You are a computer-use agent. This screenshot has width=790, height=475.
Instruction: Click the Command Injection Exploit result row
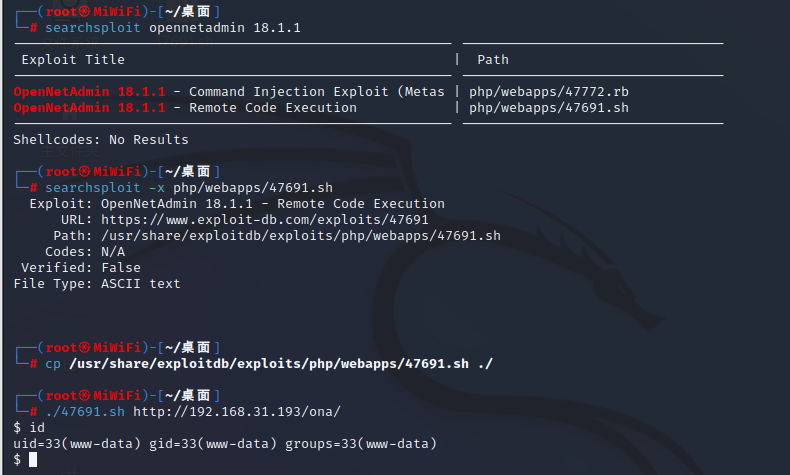point(229,92)
